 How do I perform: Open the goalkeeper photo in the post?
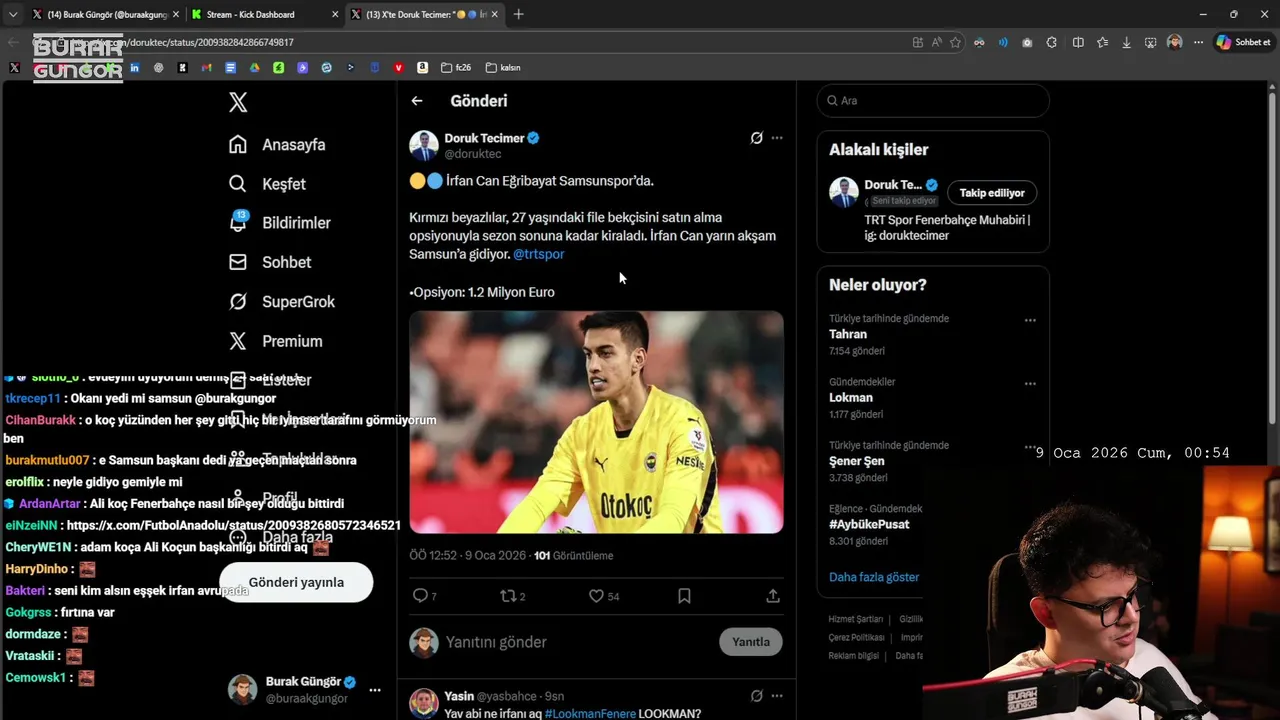click(x=596, y=422)
